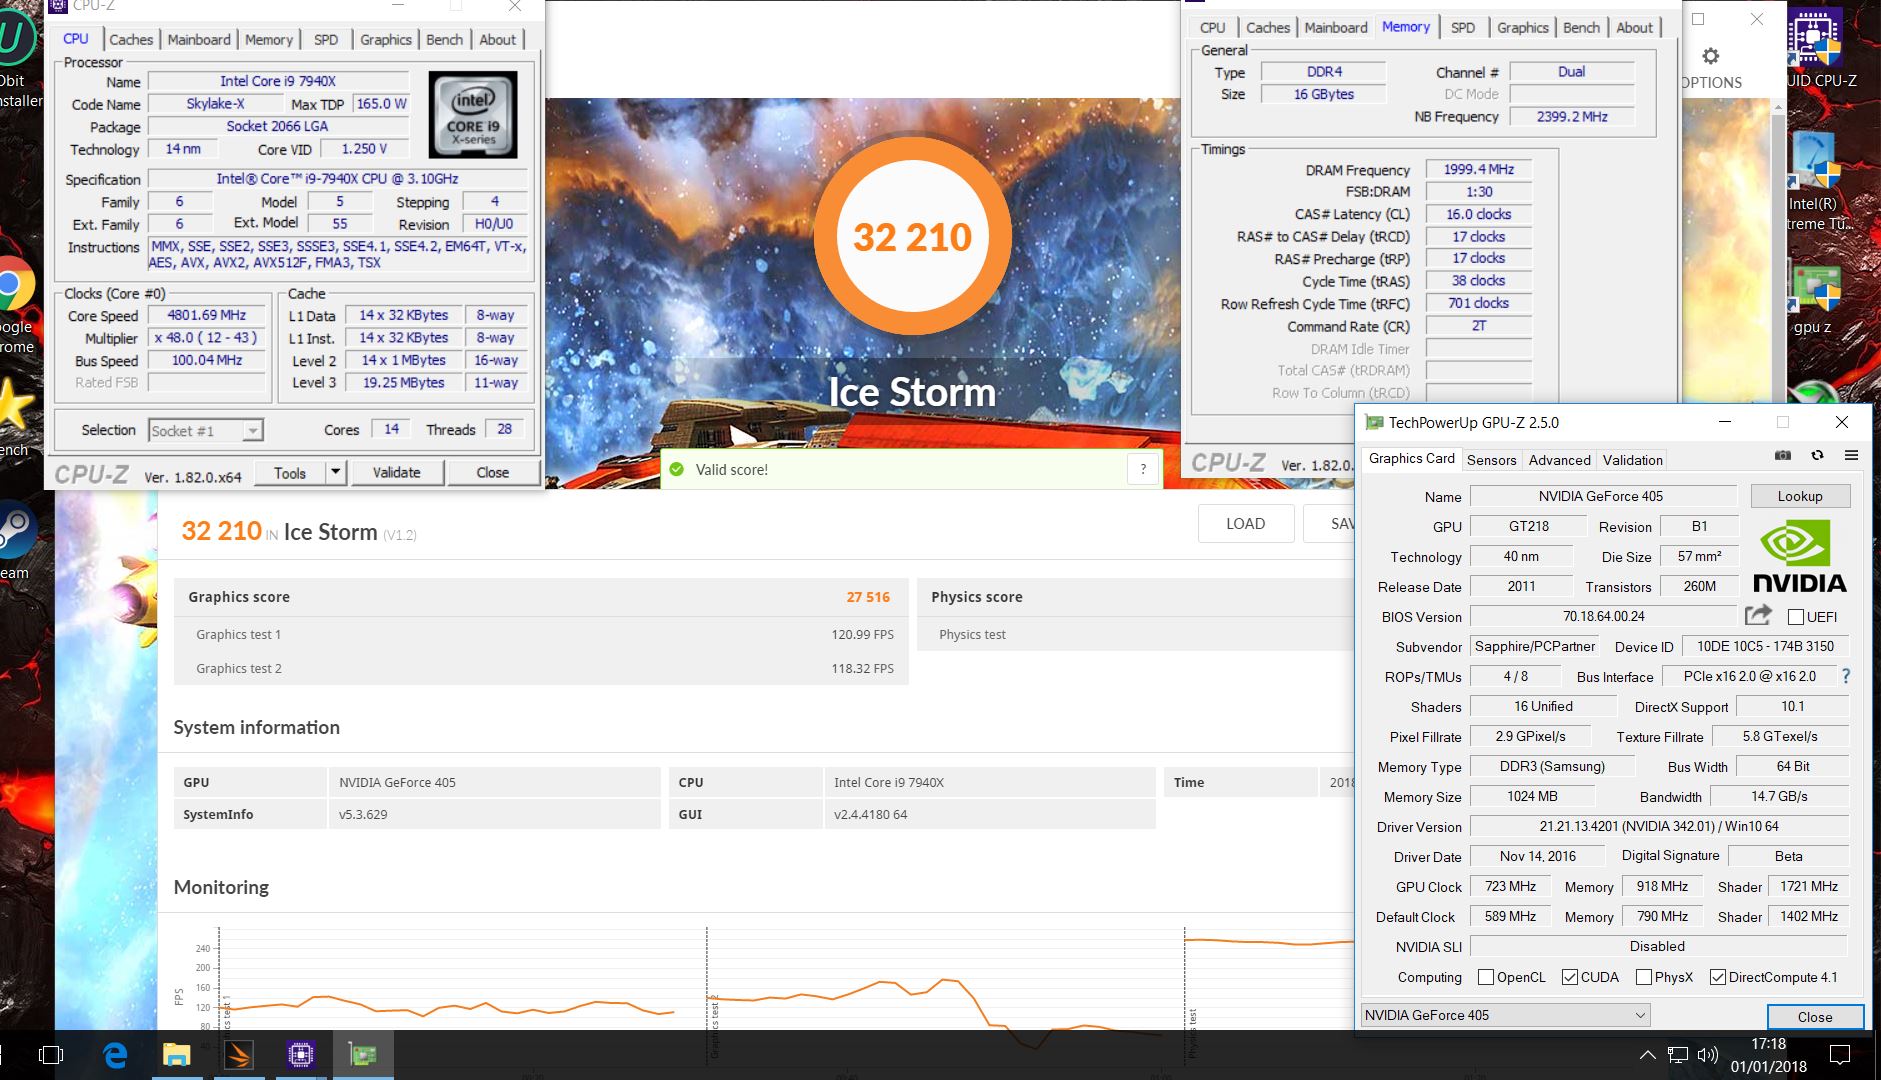Click the Bus Interface question mark icon
This screenshot has height=1080, width=1881.
coord(1846,676)
